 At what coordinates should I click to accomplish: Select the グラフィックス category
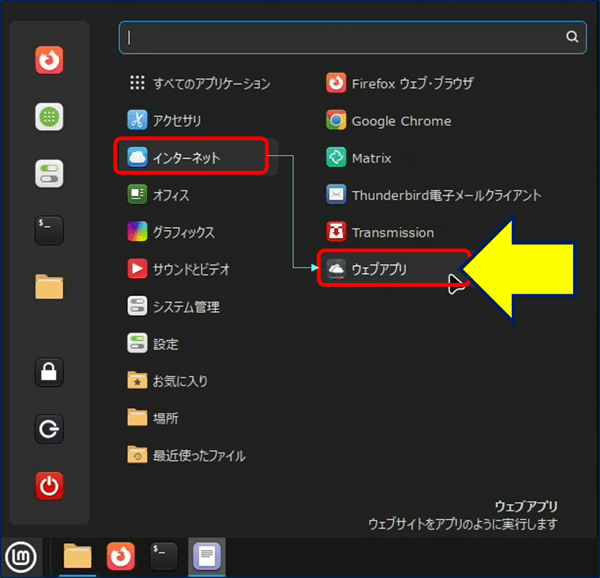pos(171,232)
